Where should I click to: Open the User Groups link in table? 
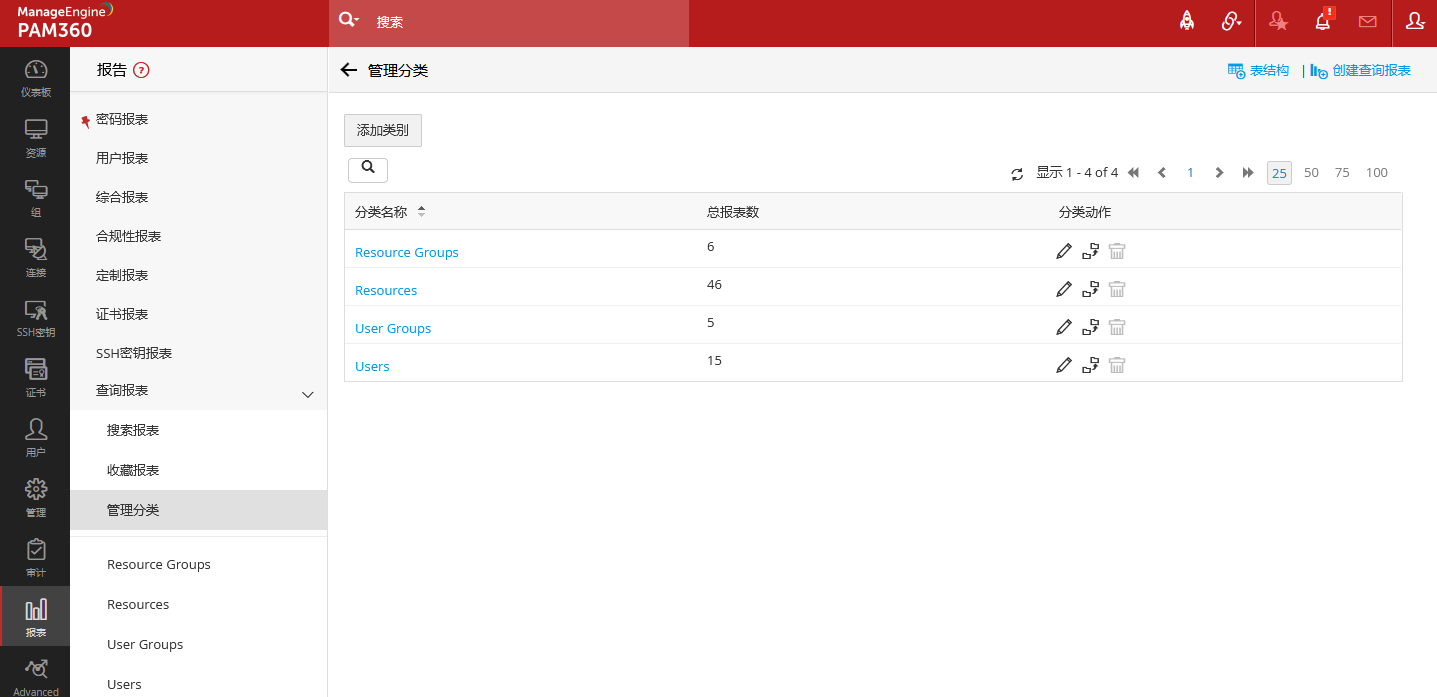[x=393, y=328]
